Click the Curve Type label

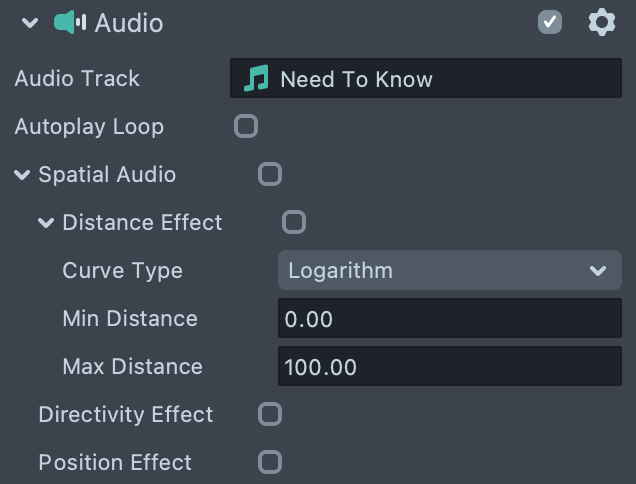coord(122,271)
